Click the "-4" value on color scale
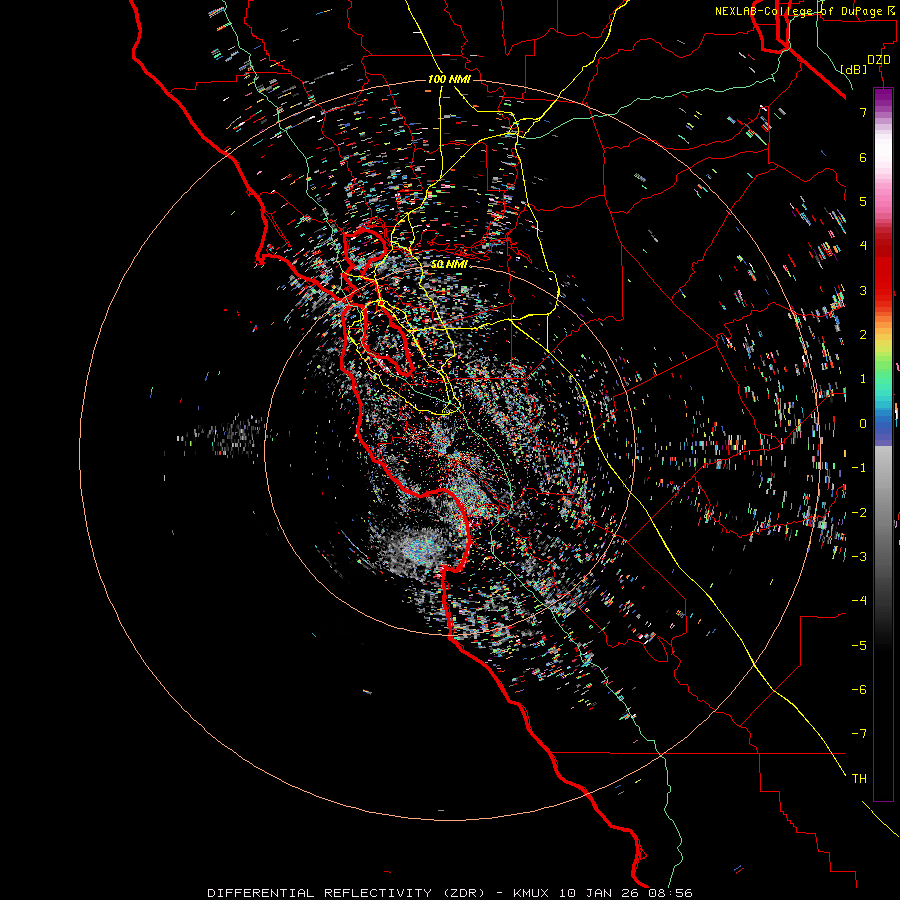The height and width of the screenshot is (900, 900). [x=859, y=601]
